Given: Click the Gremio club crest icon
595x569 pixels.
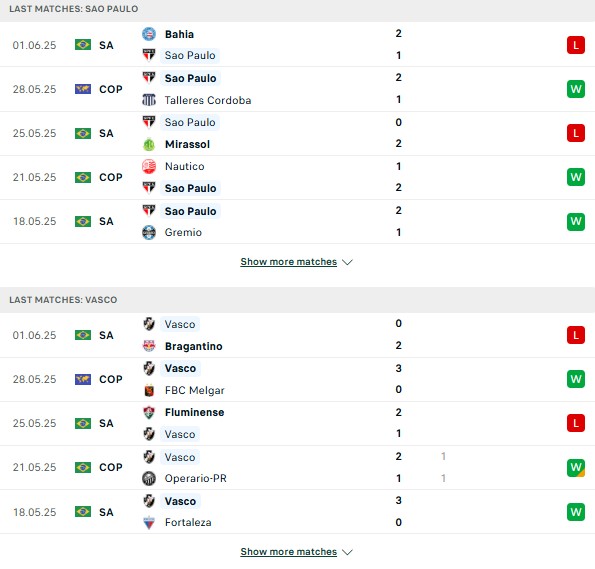Looking at the screenshot, I should pos(149,232).
